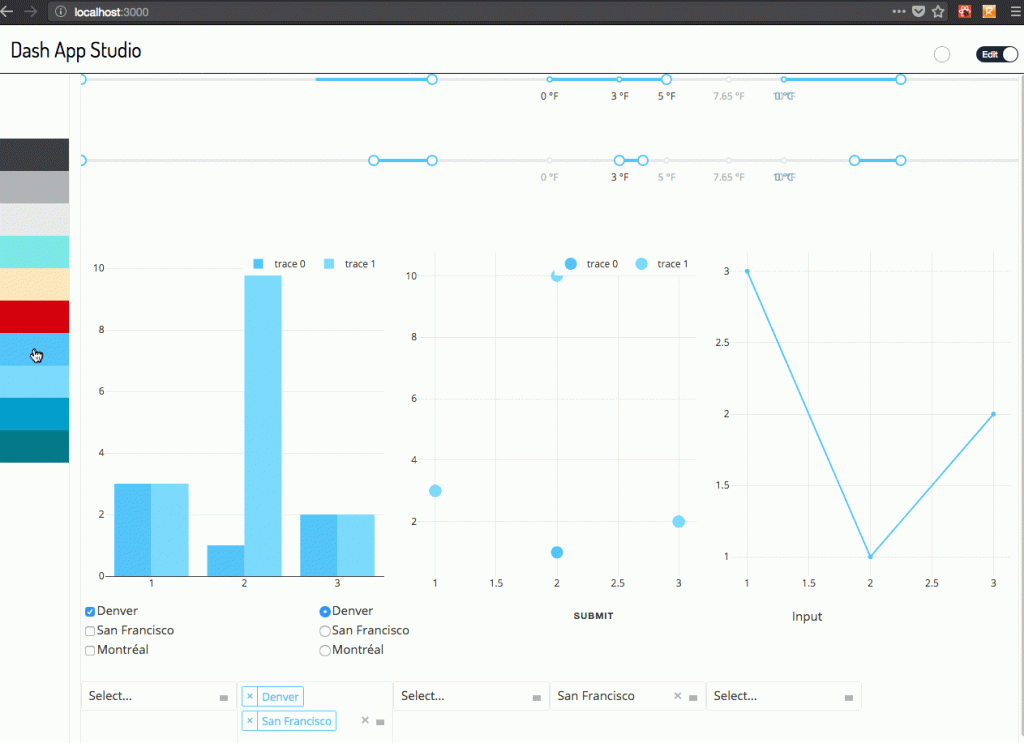This screenshot has height=743, width=1024.
Task: Uncheck the Denver checkbox
Action: 89,611
